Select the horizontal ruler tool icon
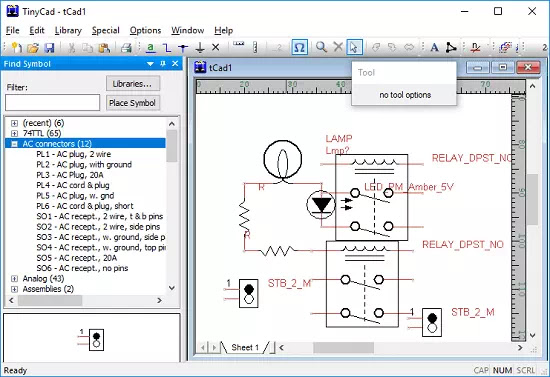Viewport: 550px width, 377px height. tap(239, 44)
